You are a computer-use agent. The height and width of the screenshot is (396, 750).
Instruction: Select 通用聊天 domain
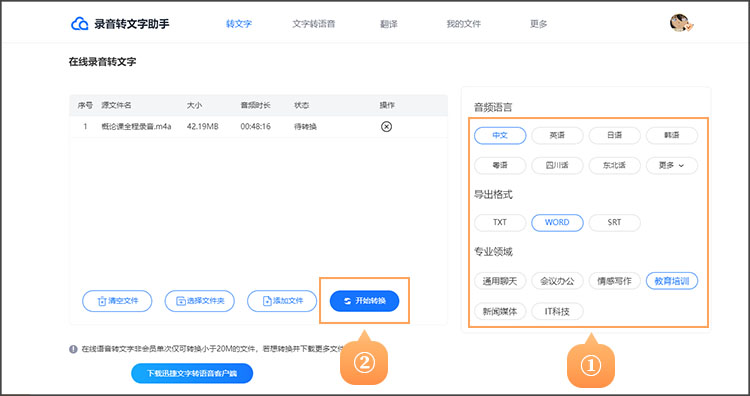pos(500,281)
